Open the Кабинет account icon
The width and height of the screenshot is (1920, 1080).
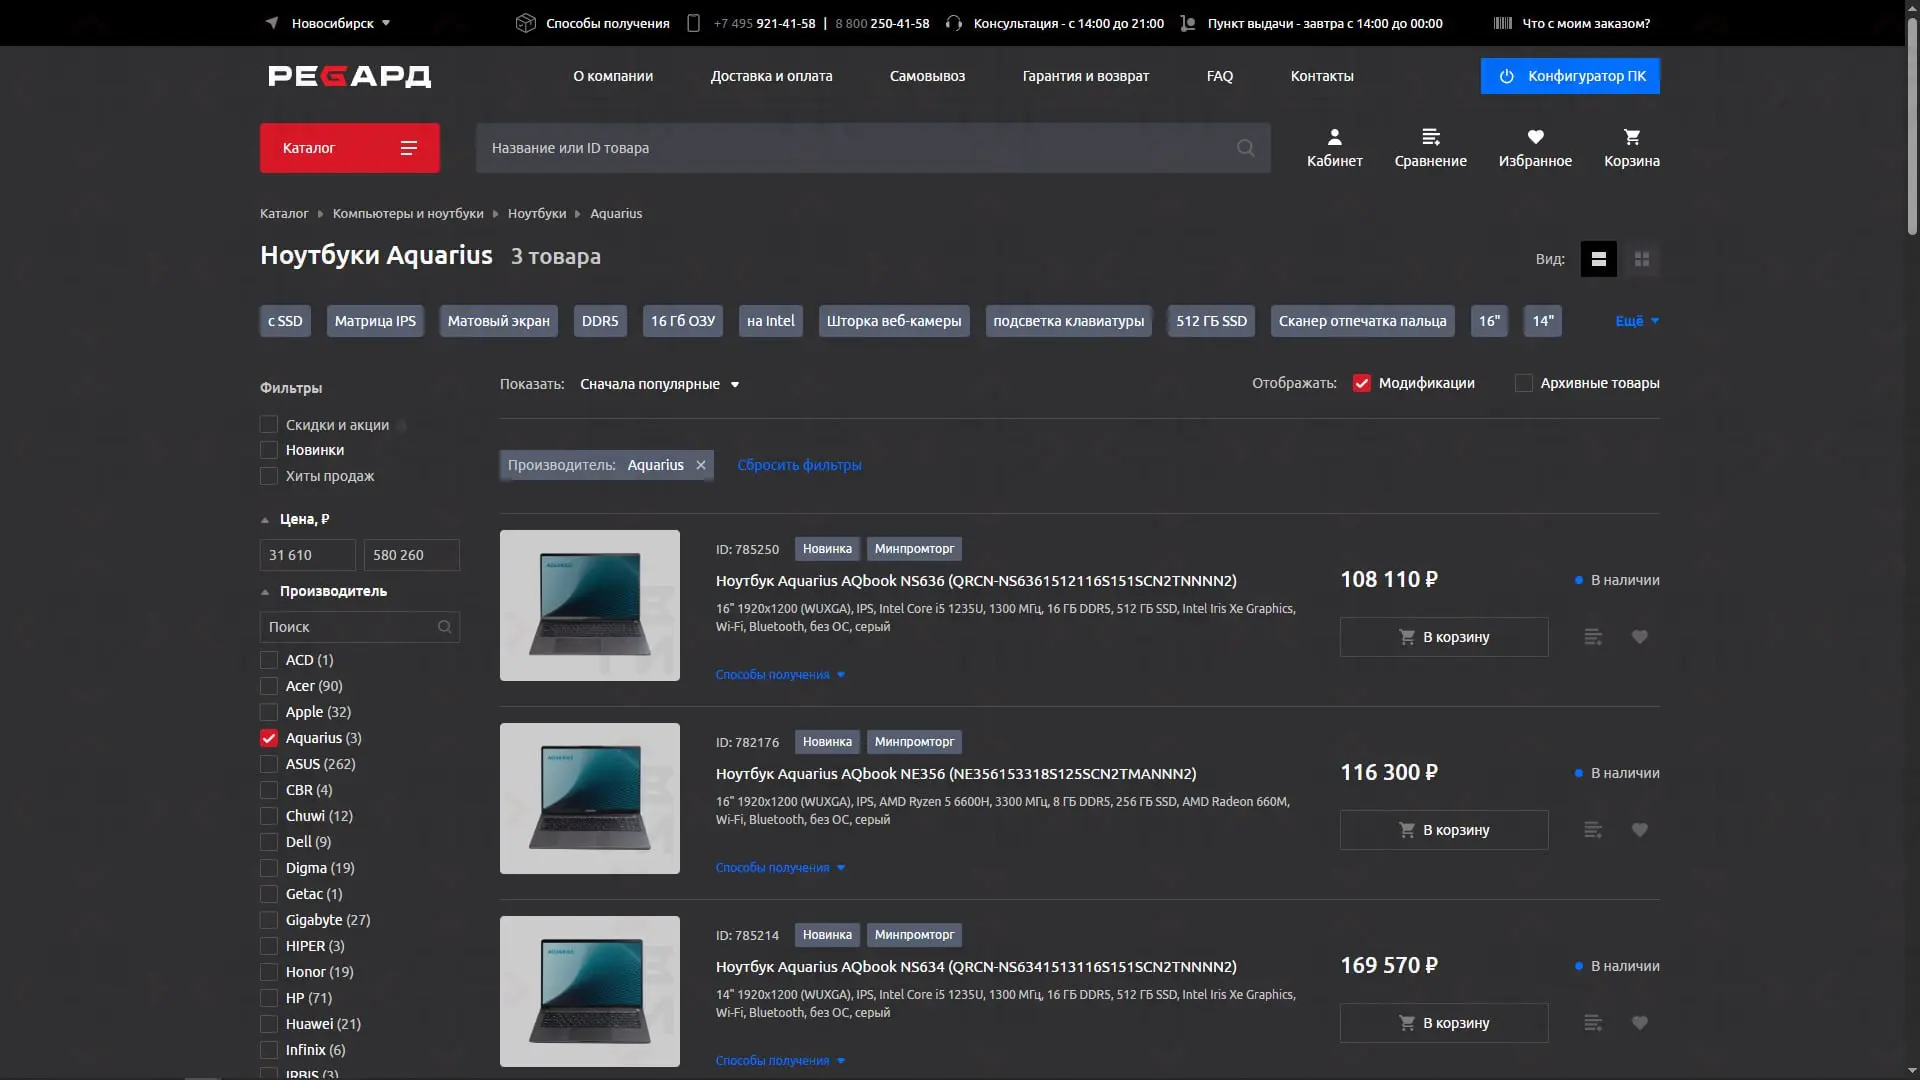pos(1334,147)
